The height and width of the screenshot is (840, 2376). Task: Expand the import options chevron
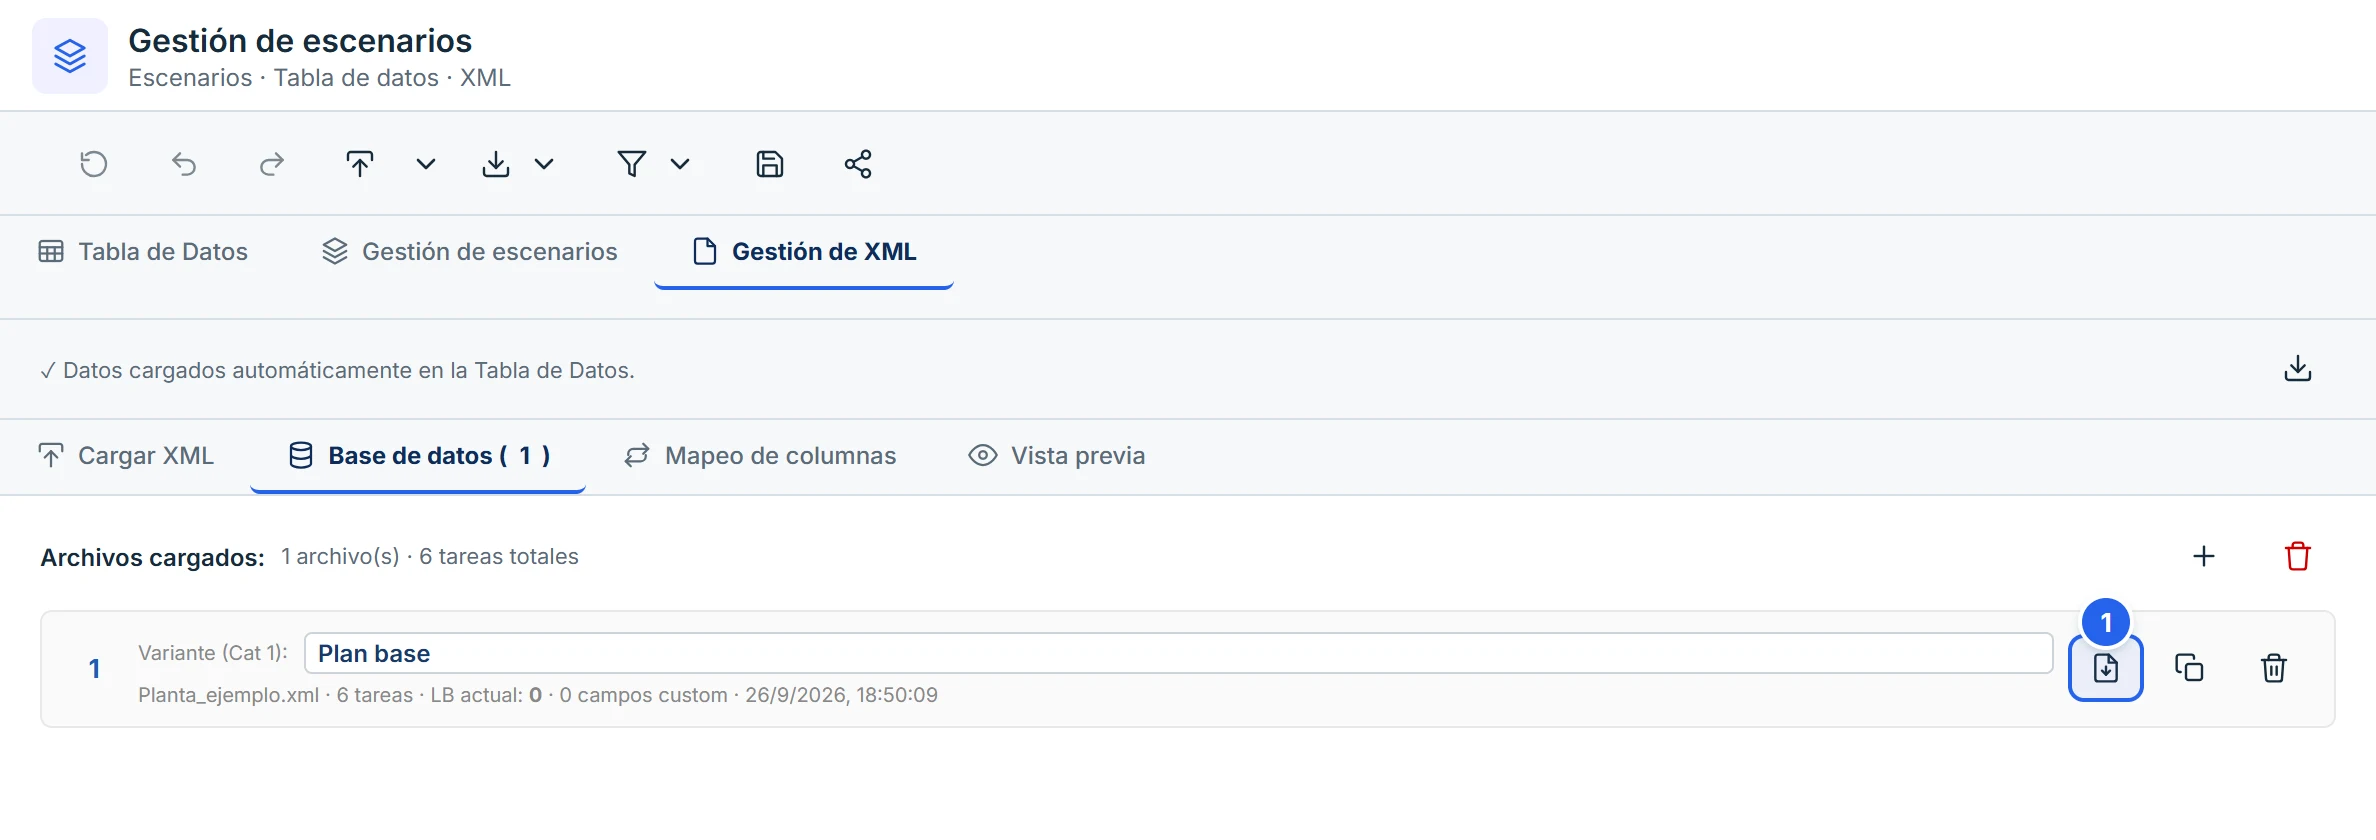tap(426, 164)
